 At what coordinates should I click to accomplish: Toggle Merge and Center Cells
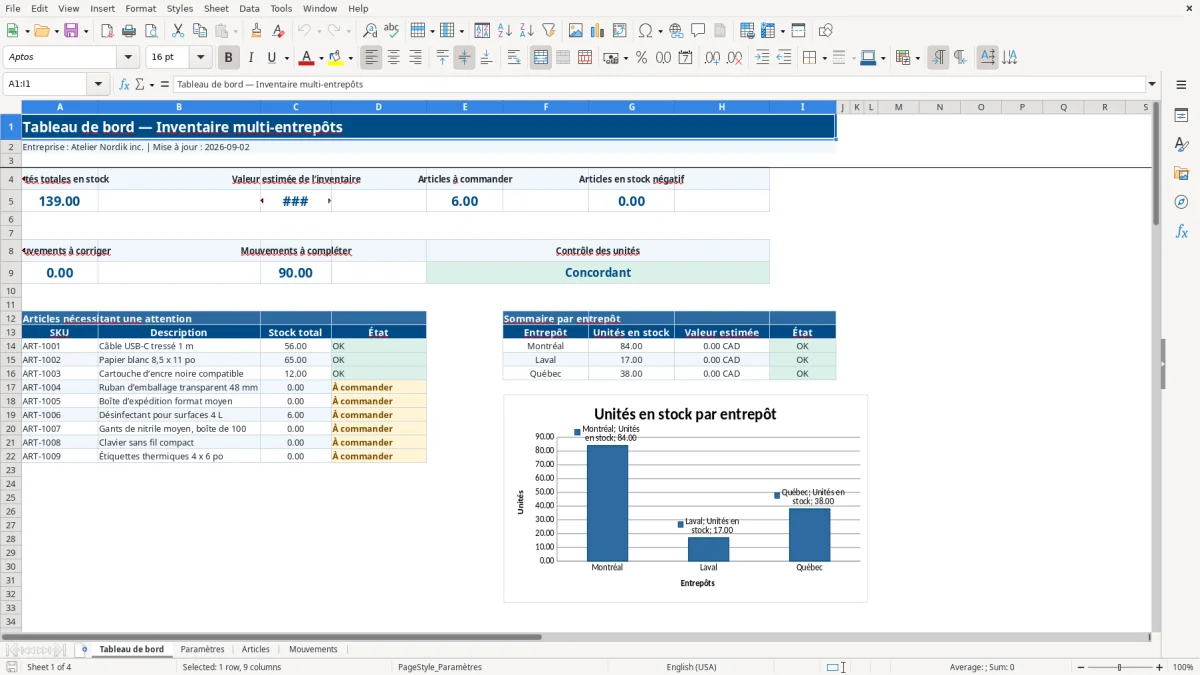tap(541, 58)
